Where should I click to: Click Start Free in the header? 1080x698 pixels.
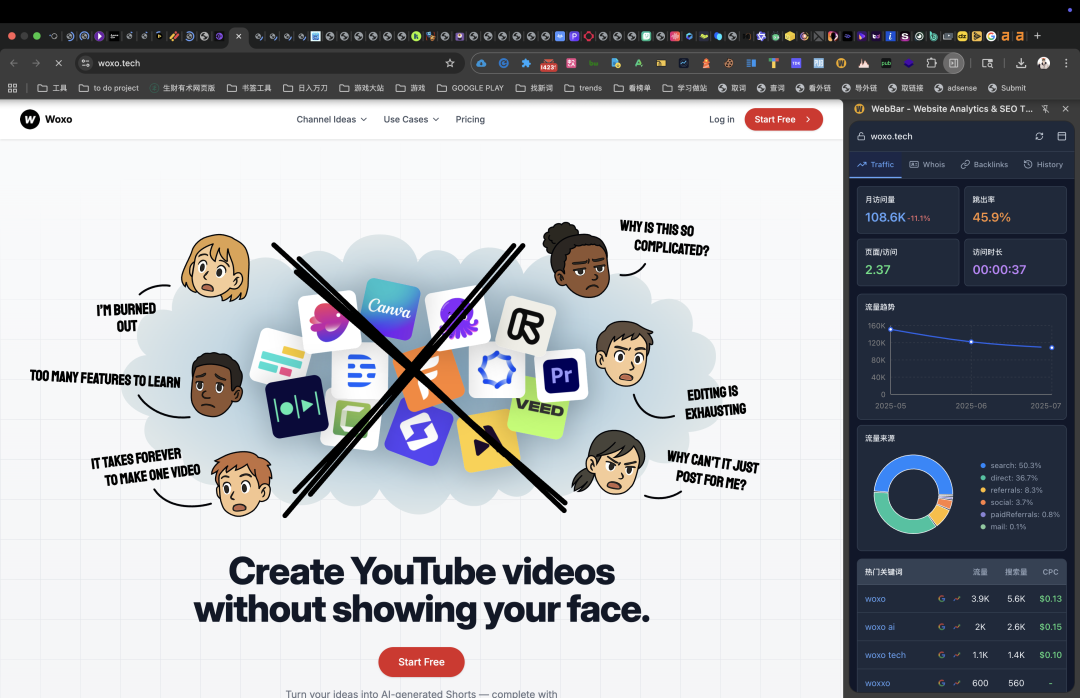[x=783, y=119]
